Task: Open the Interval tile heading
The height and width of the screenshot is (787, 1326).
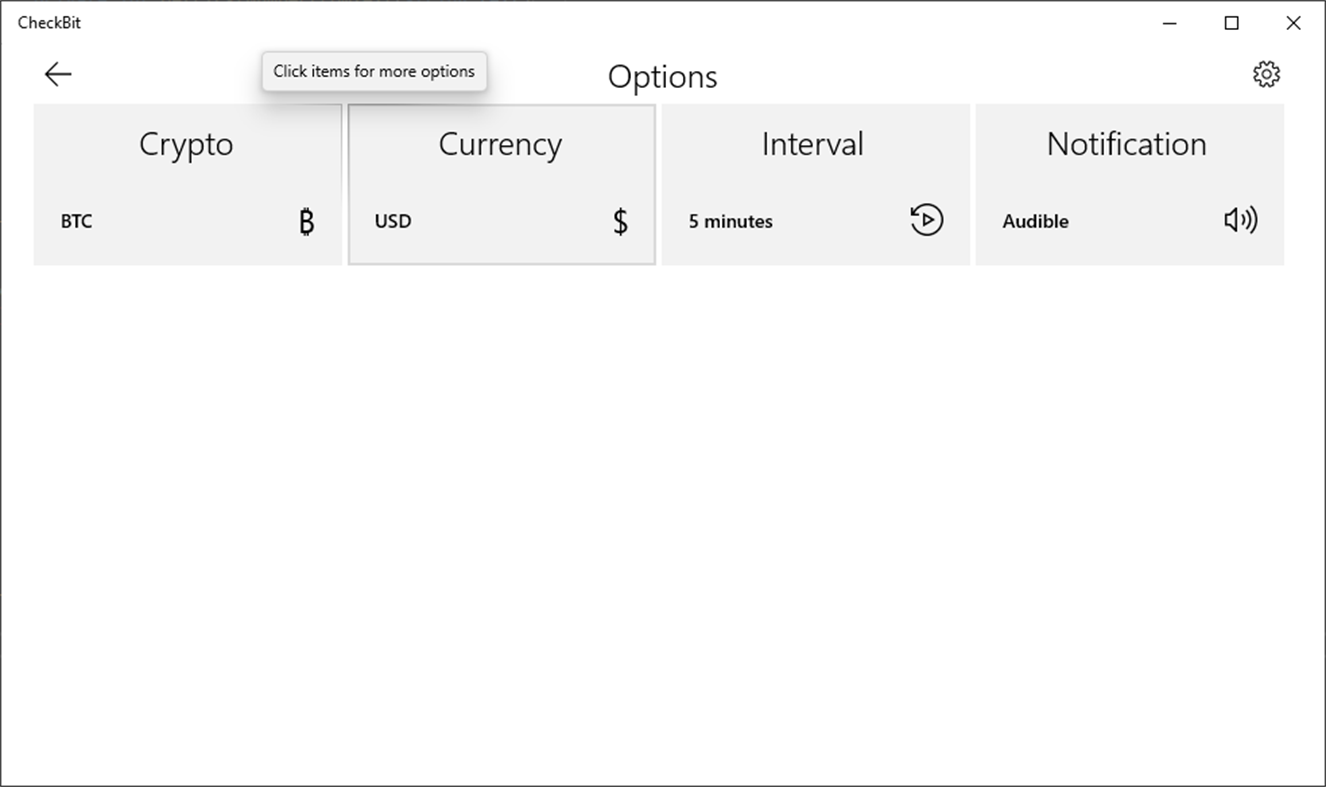Action: tap(812, 144)
